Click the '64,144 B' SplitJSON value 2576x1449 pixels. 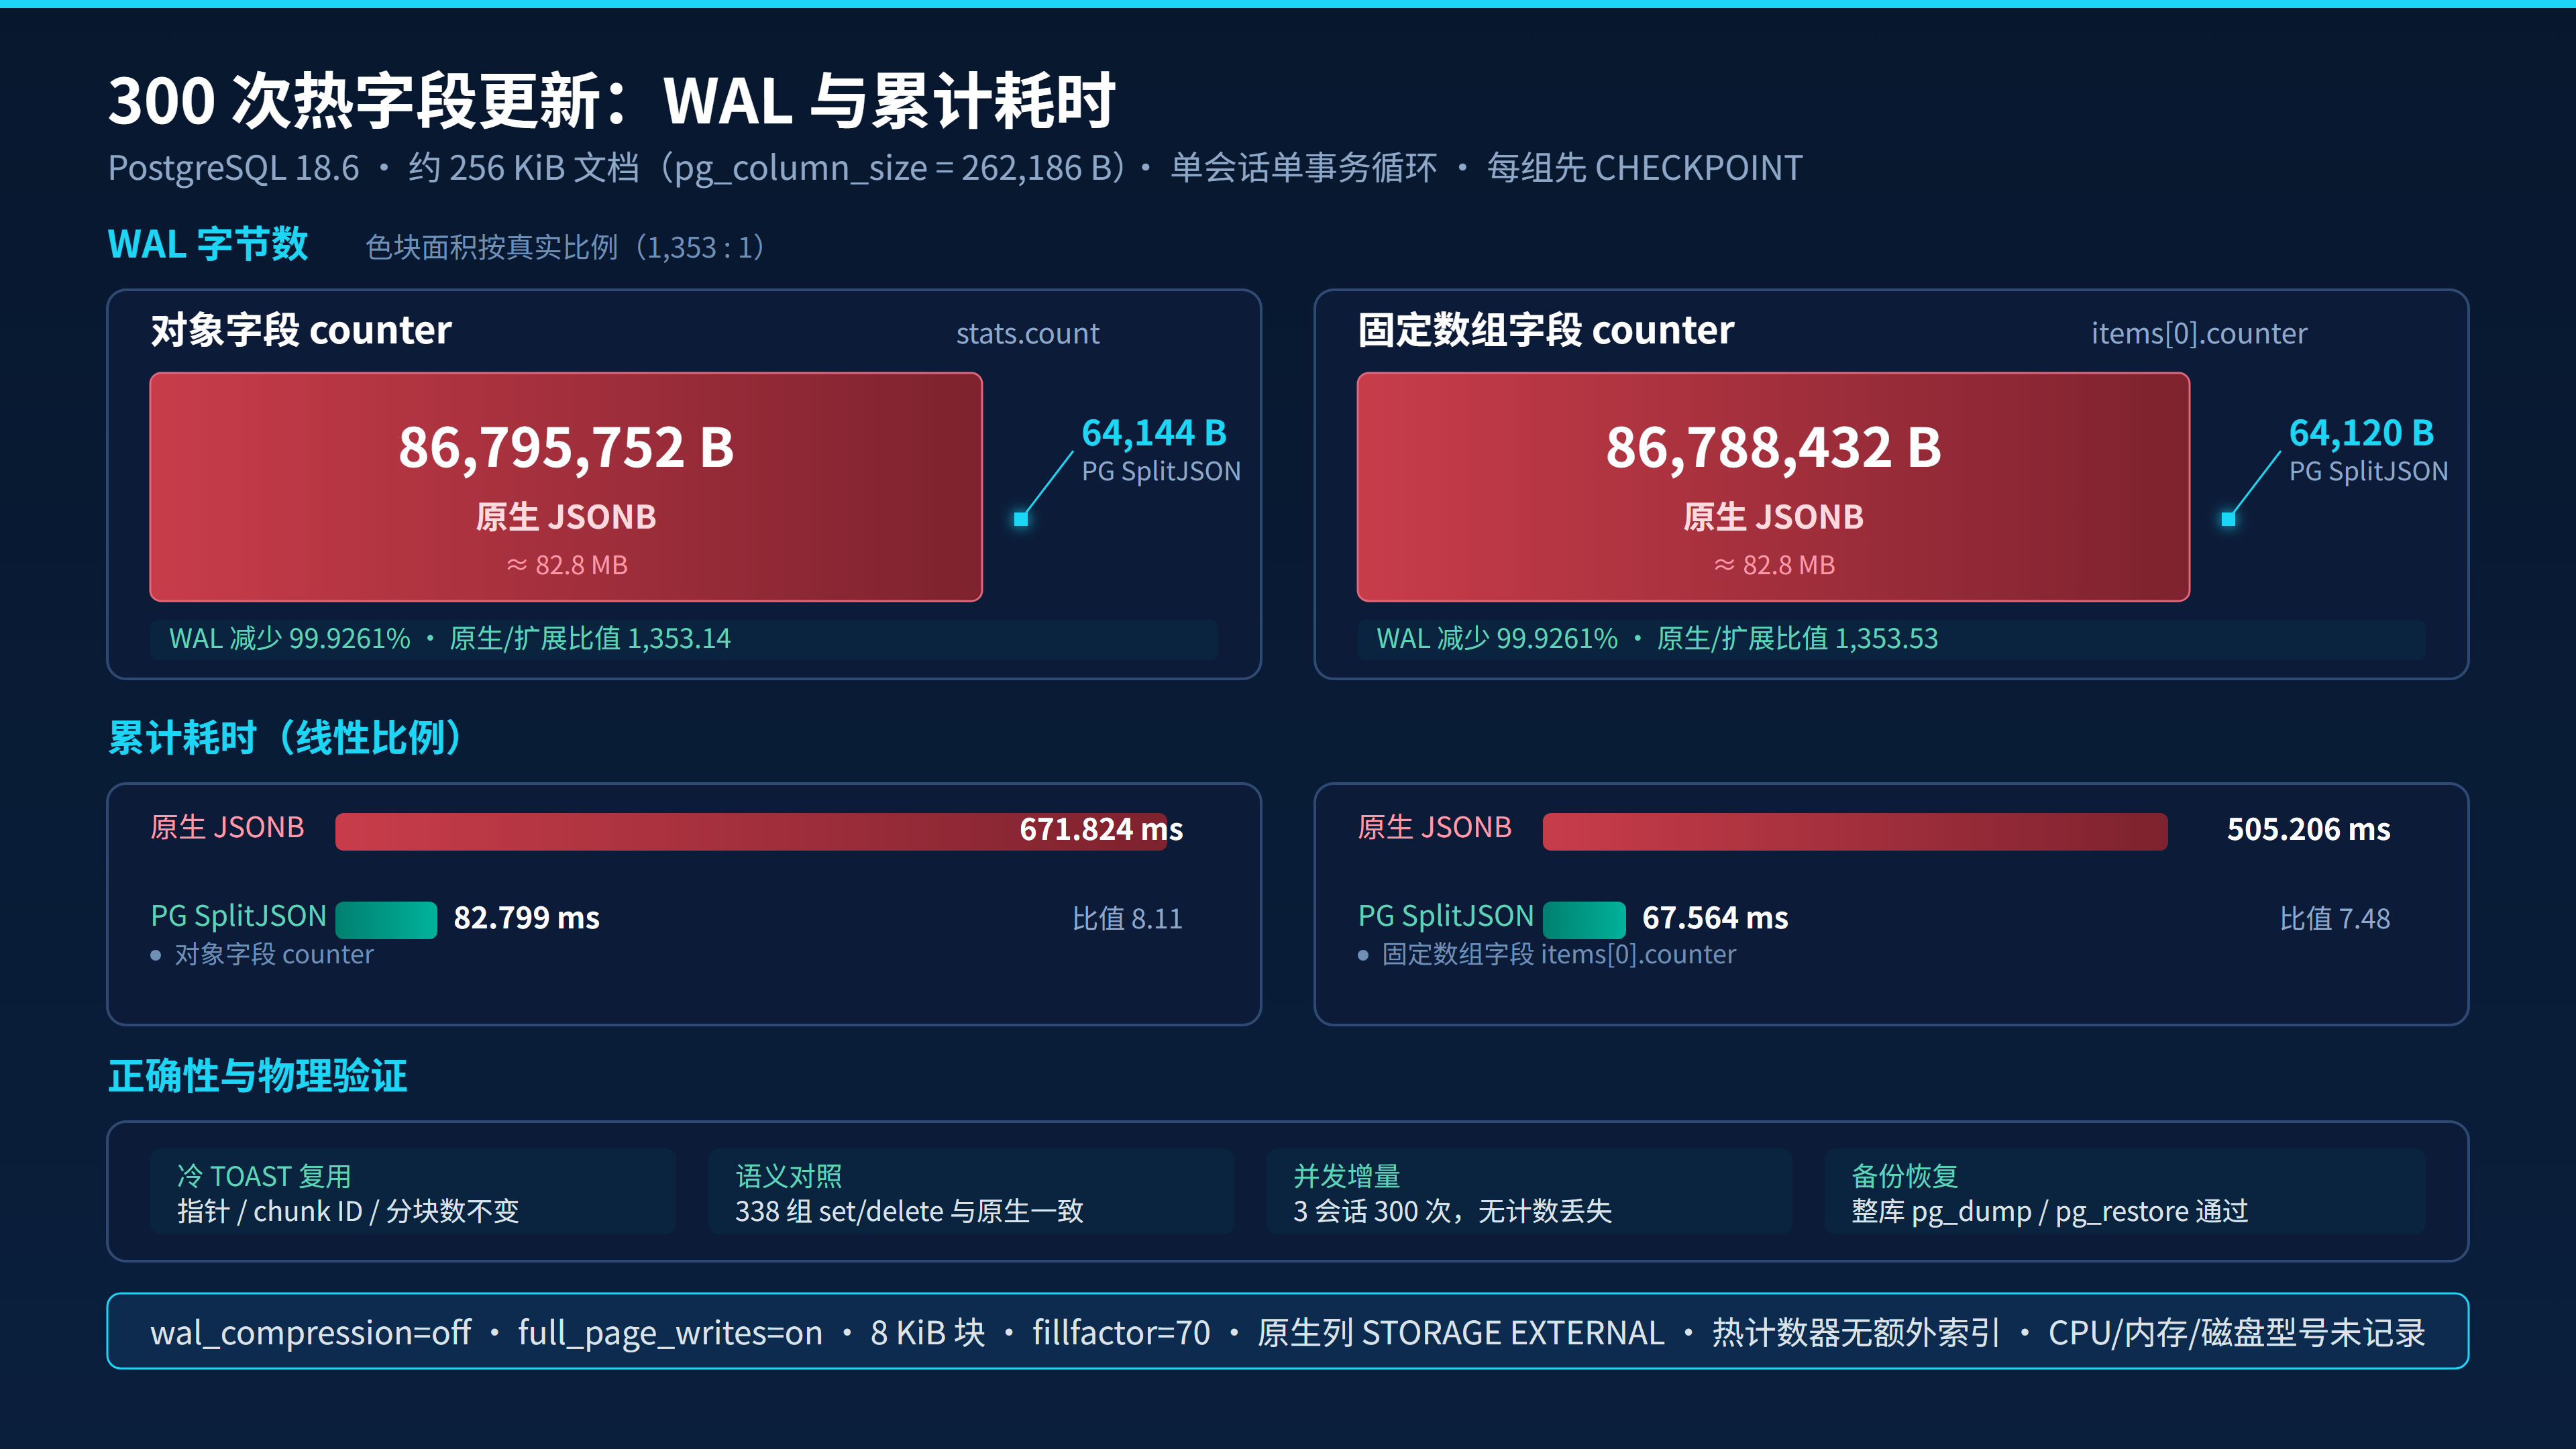pos(1153,433)
